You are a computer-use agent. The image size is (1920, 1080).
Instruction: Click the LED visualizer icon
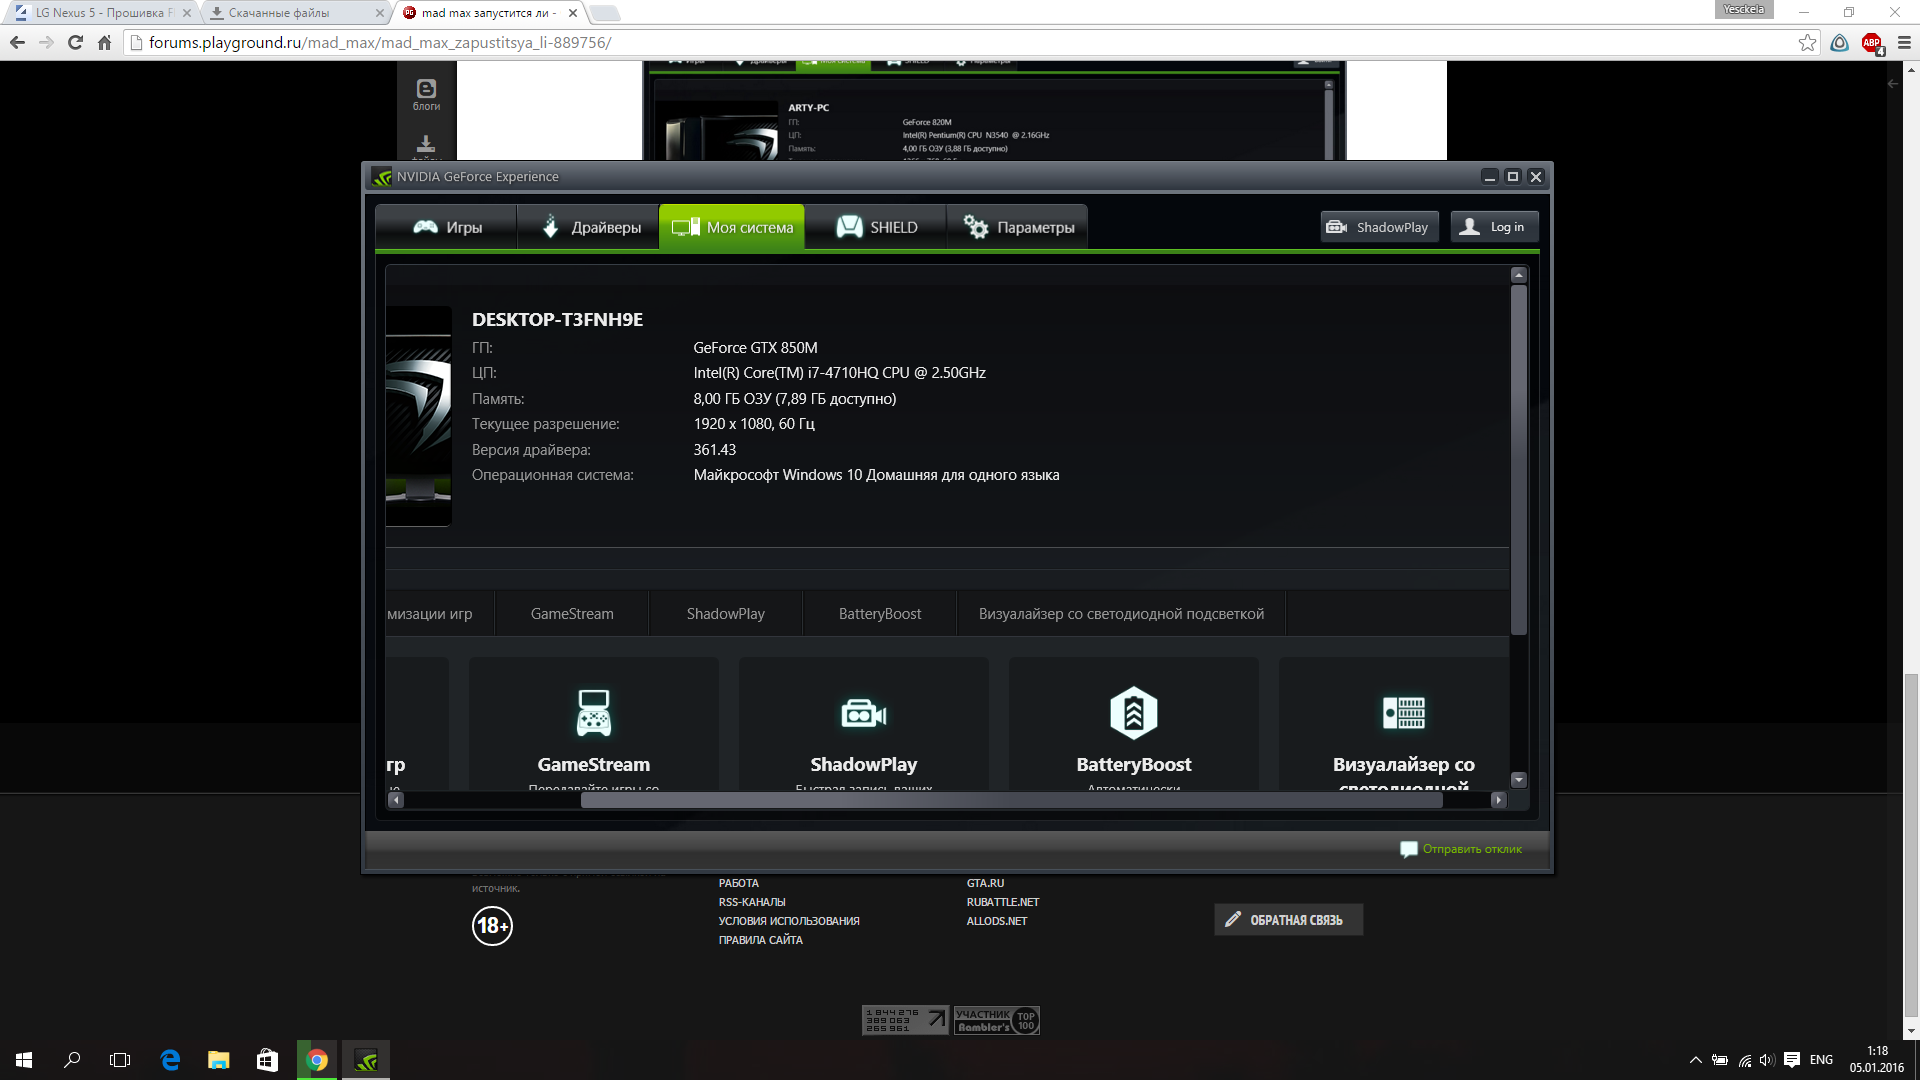(x=1403, y=713)
